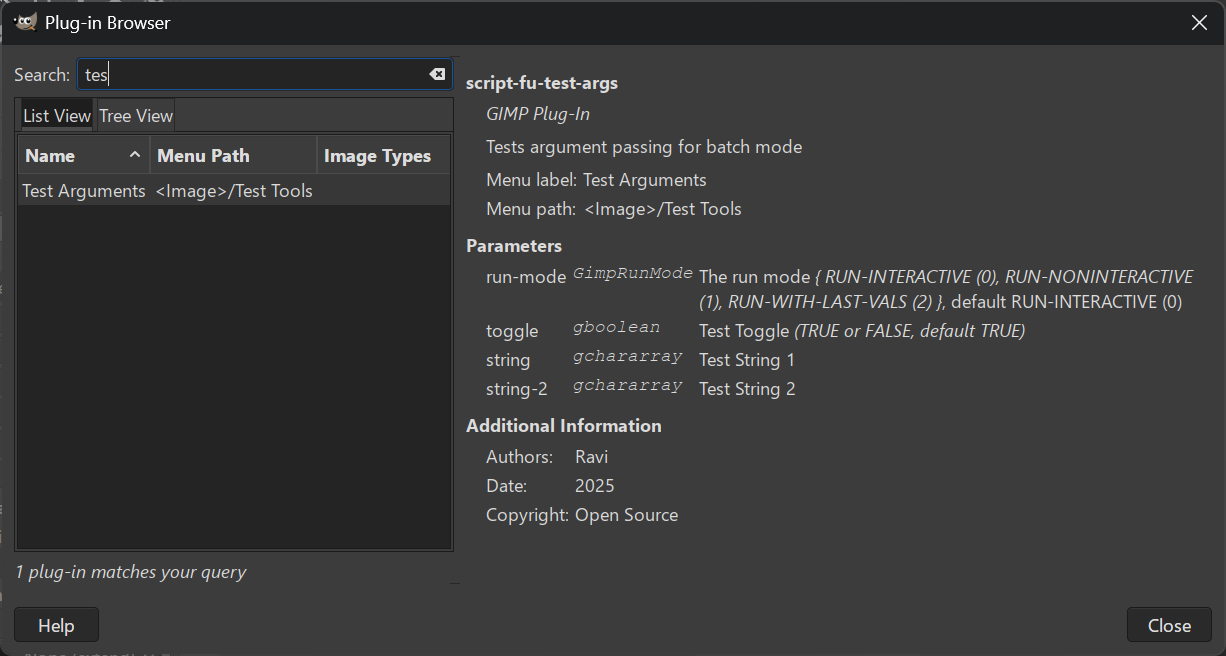Click the GIMP Wilber icon in title bar
Image resolution: width=1226 pixels, height=656 pixels.
coord(25,22)
